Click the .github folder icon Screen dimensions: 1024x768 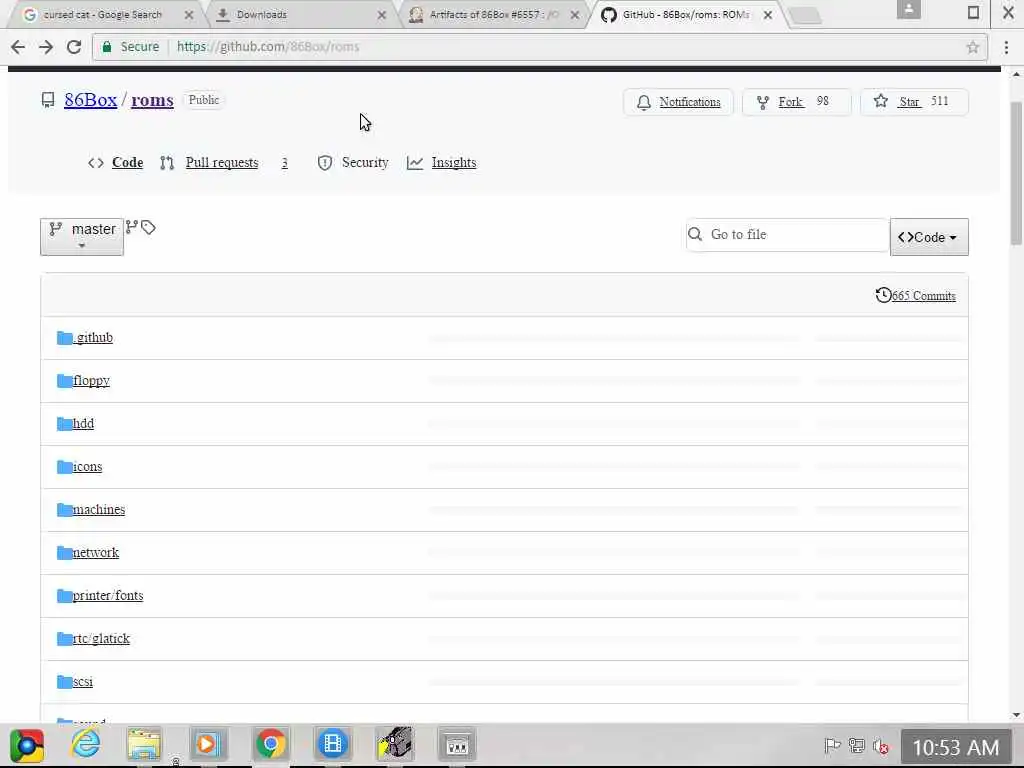(x=64, y=338)
